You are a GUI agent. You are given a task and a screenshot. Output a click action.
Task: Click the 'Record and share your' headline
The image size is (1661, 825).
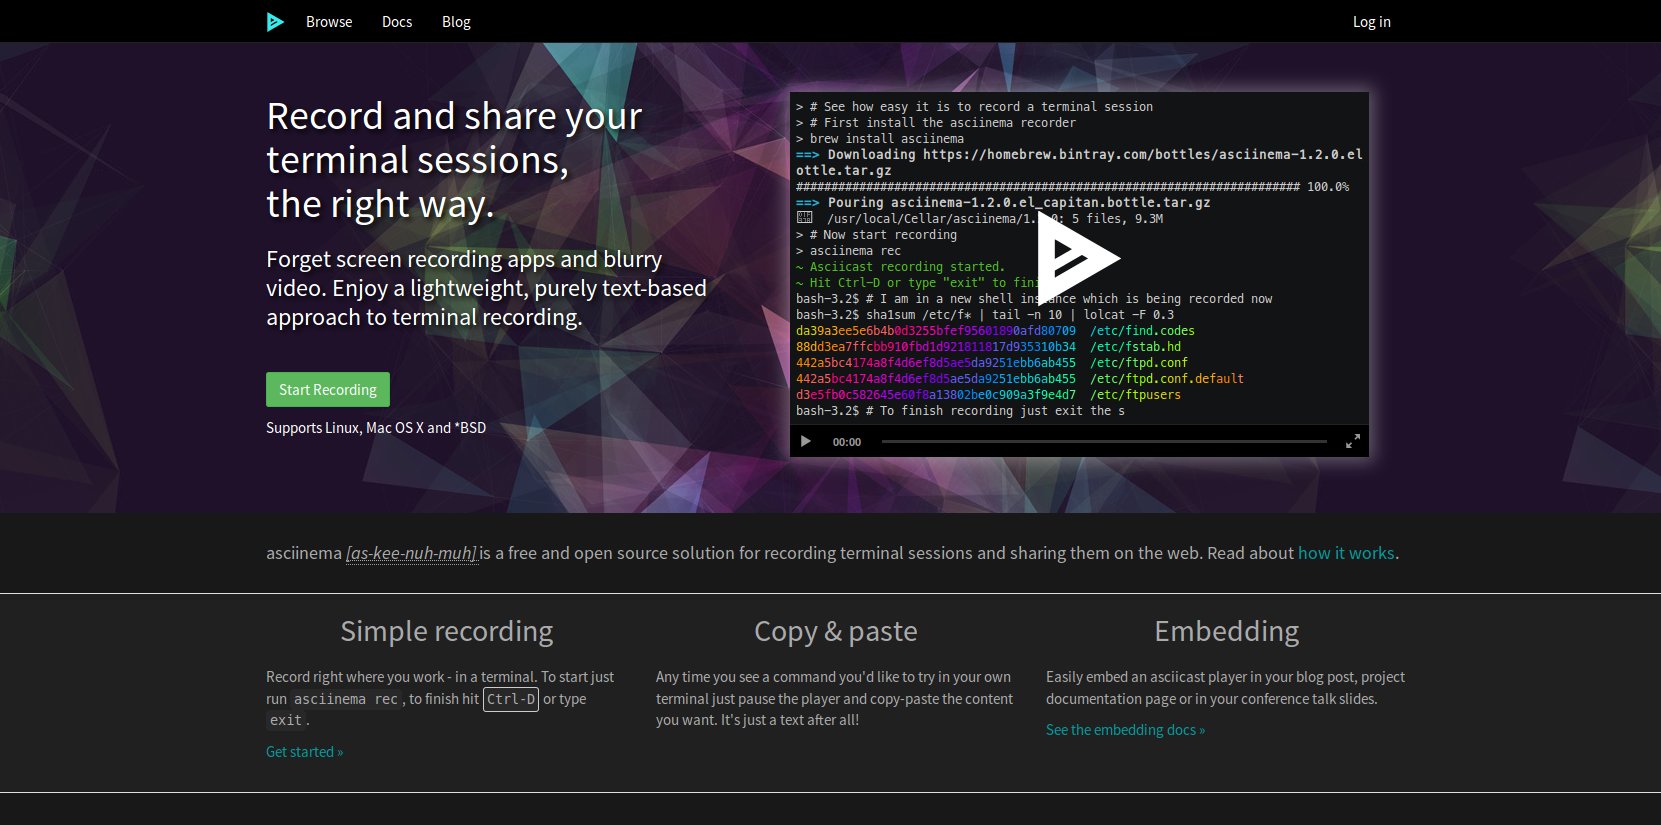454,116
